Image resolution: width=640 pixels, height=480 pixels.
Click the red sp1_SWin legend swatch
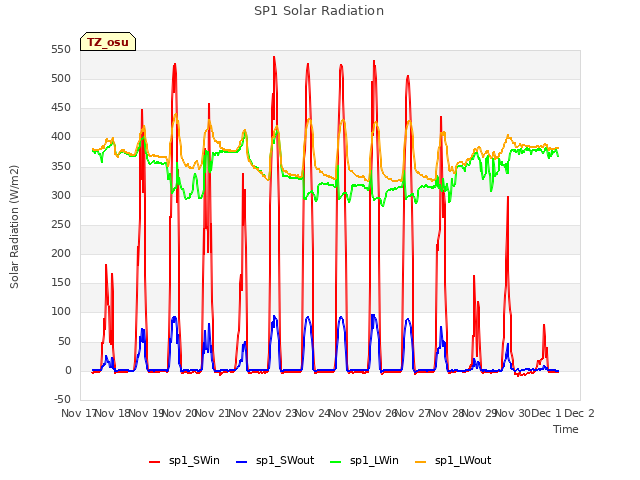pos(155,462)
